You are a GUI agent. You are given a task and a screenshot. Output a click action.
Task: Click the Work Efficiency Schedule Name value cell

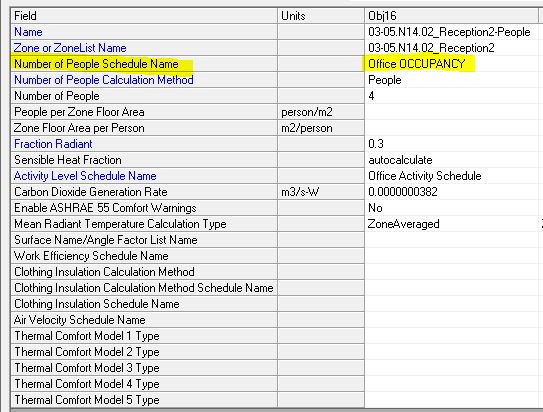pos(454,256)
